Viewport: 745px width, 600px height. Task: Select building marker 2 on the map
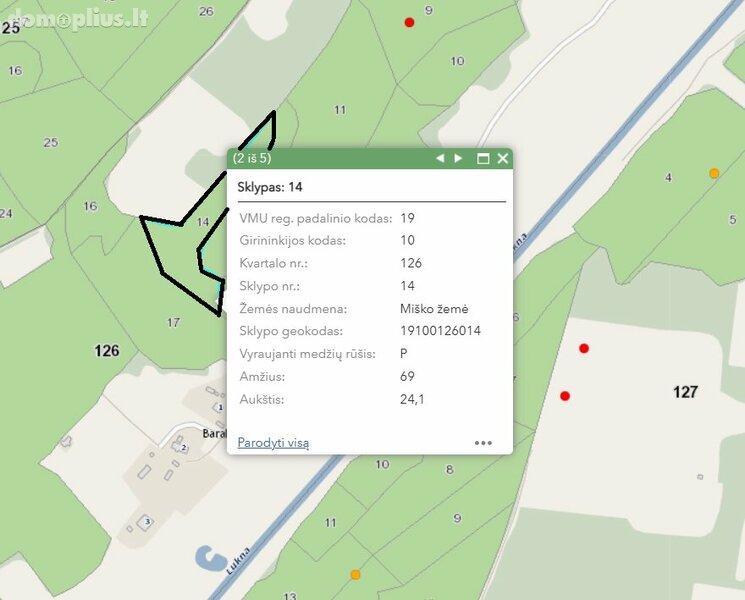(x=183, y=448)
